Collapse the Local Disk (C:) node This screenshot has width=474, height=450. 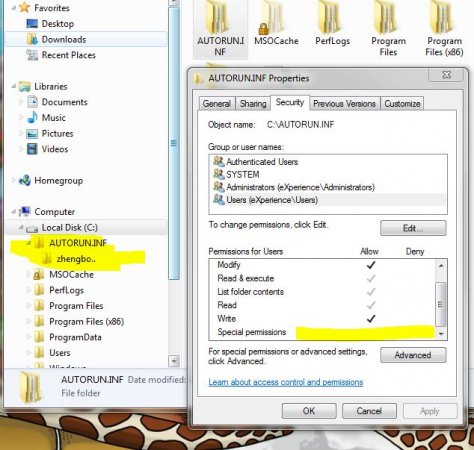[x=21, y=227]
